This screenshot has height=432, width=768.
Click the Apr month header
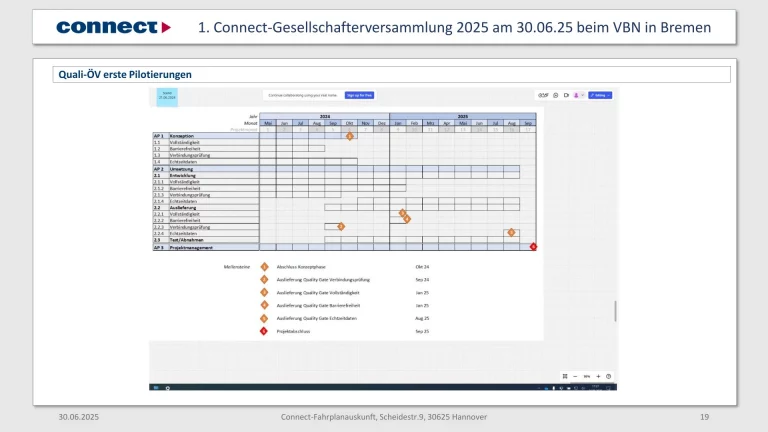(x=447, y=123)
